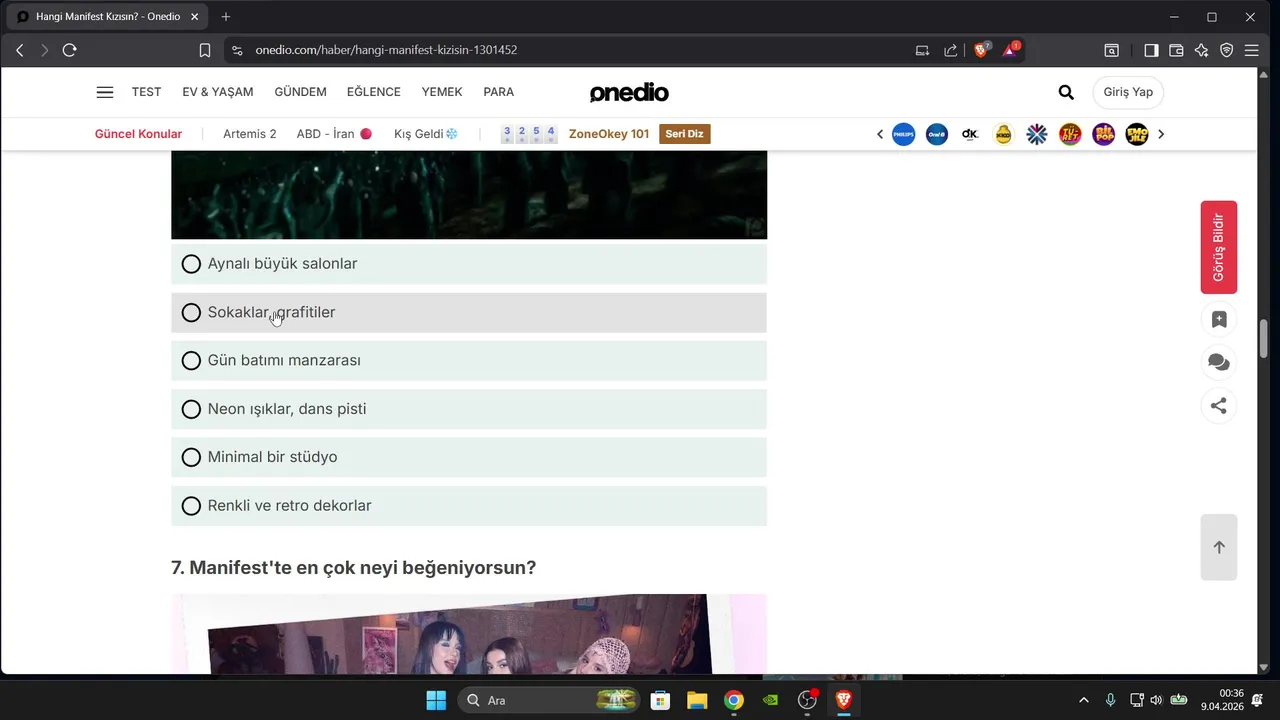Click the share page icon in address bar
The image size is (1280, 720).
point(951,50)
